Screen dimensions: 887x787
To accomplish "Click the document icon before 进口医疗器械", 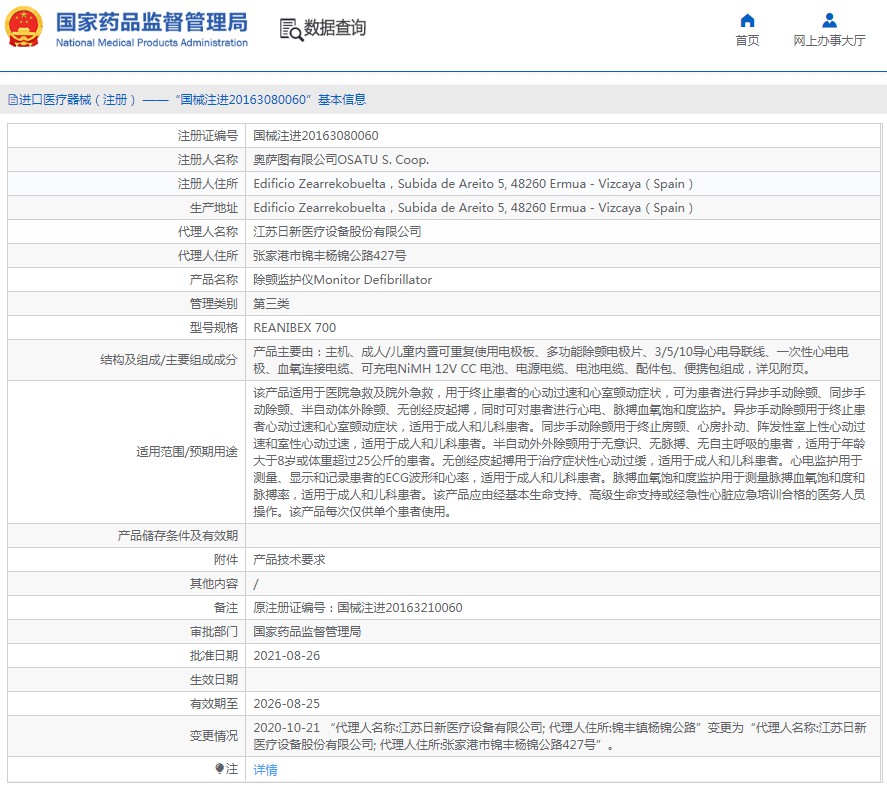I will 12,100.
